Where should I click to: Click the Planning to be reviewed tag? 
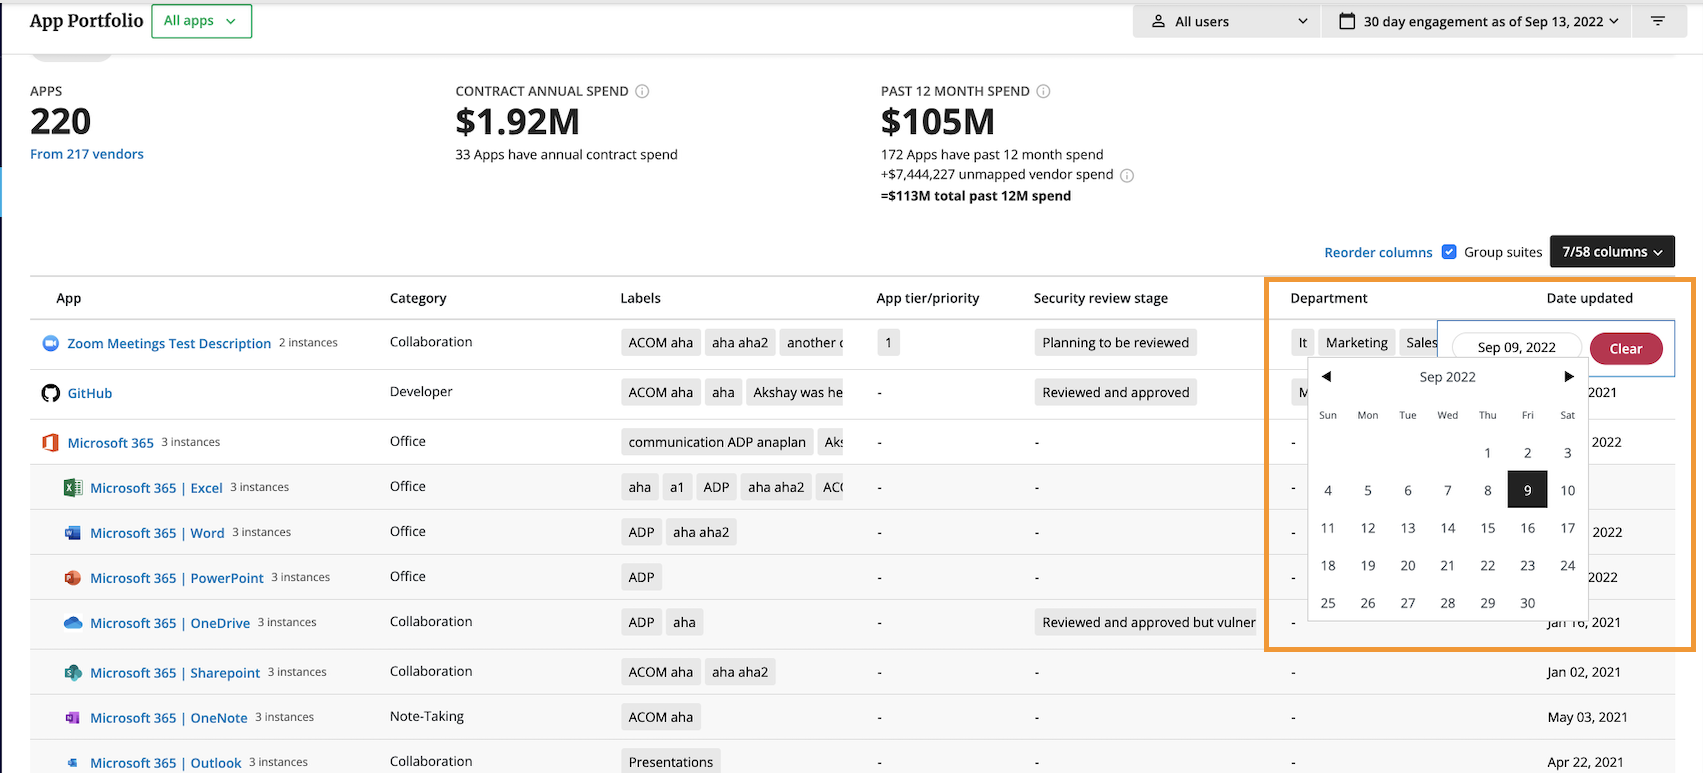coord(1116,342)
